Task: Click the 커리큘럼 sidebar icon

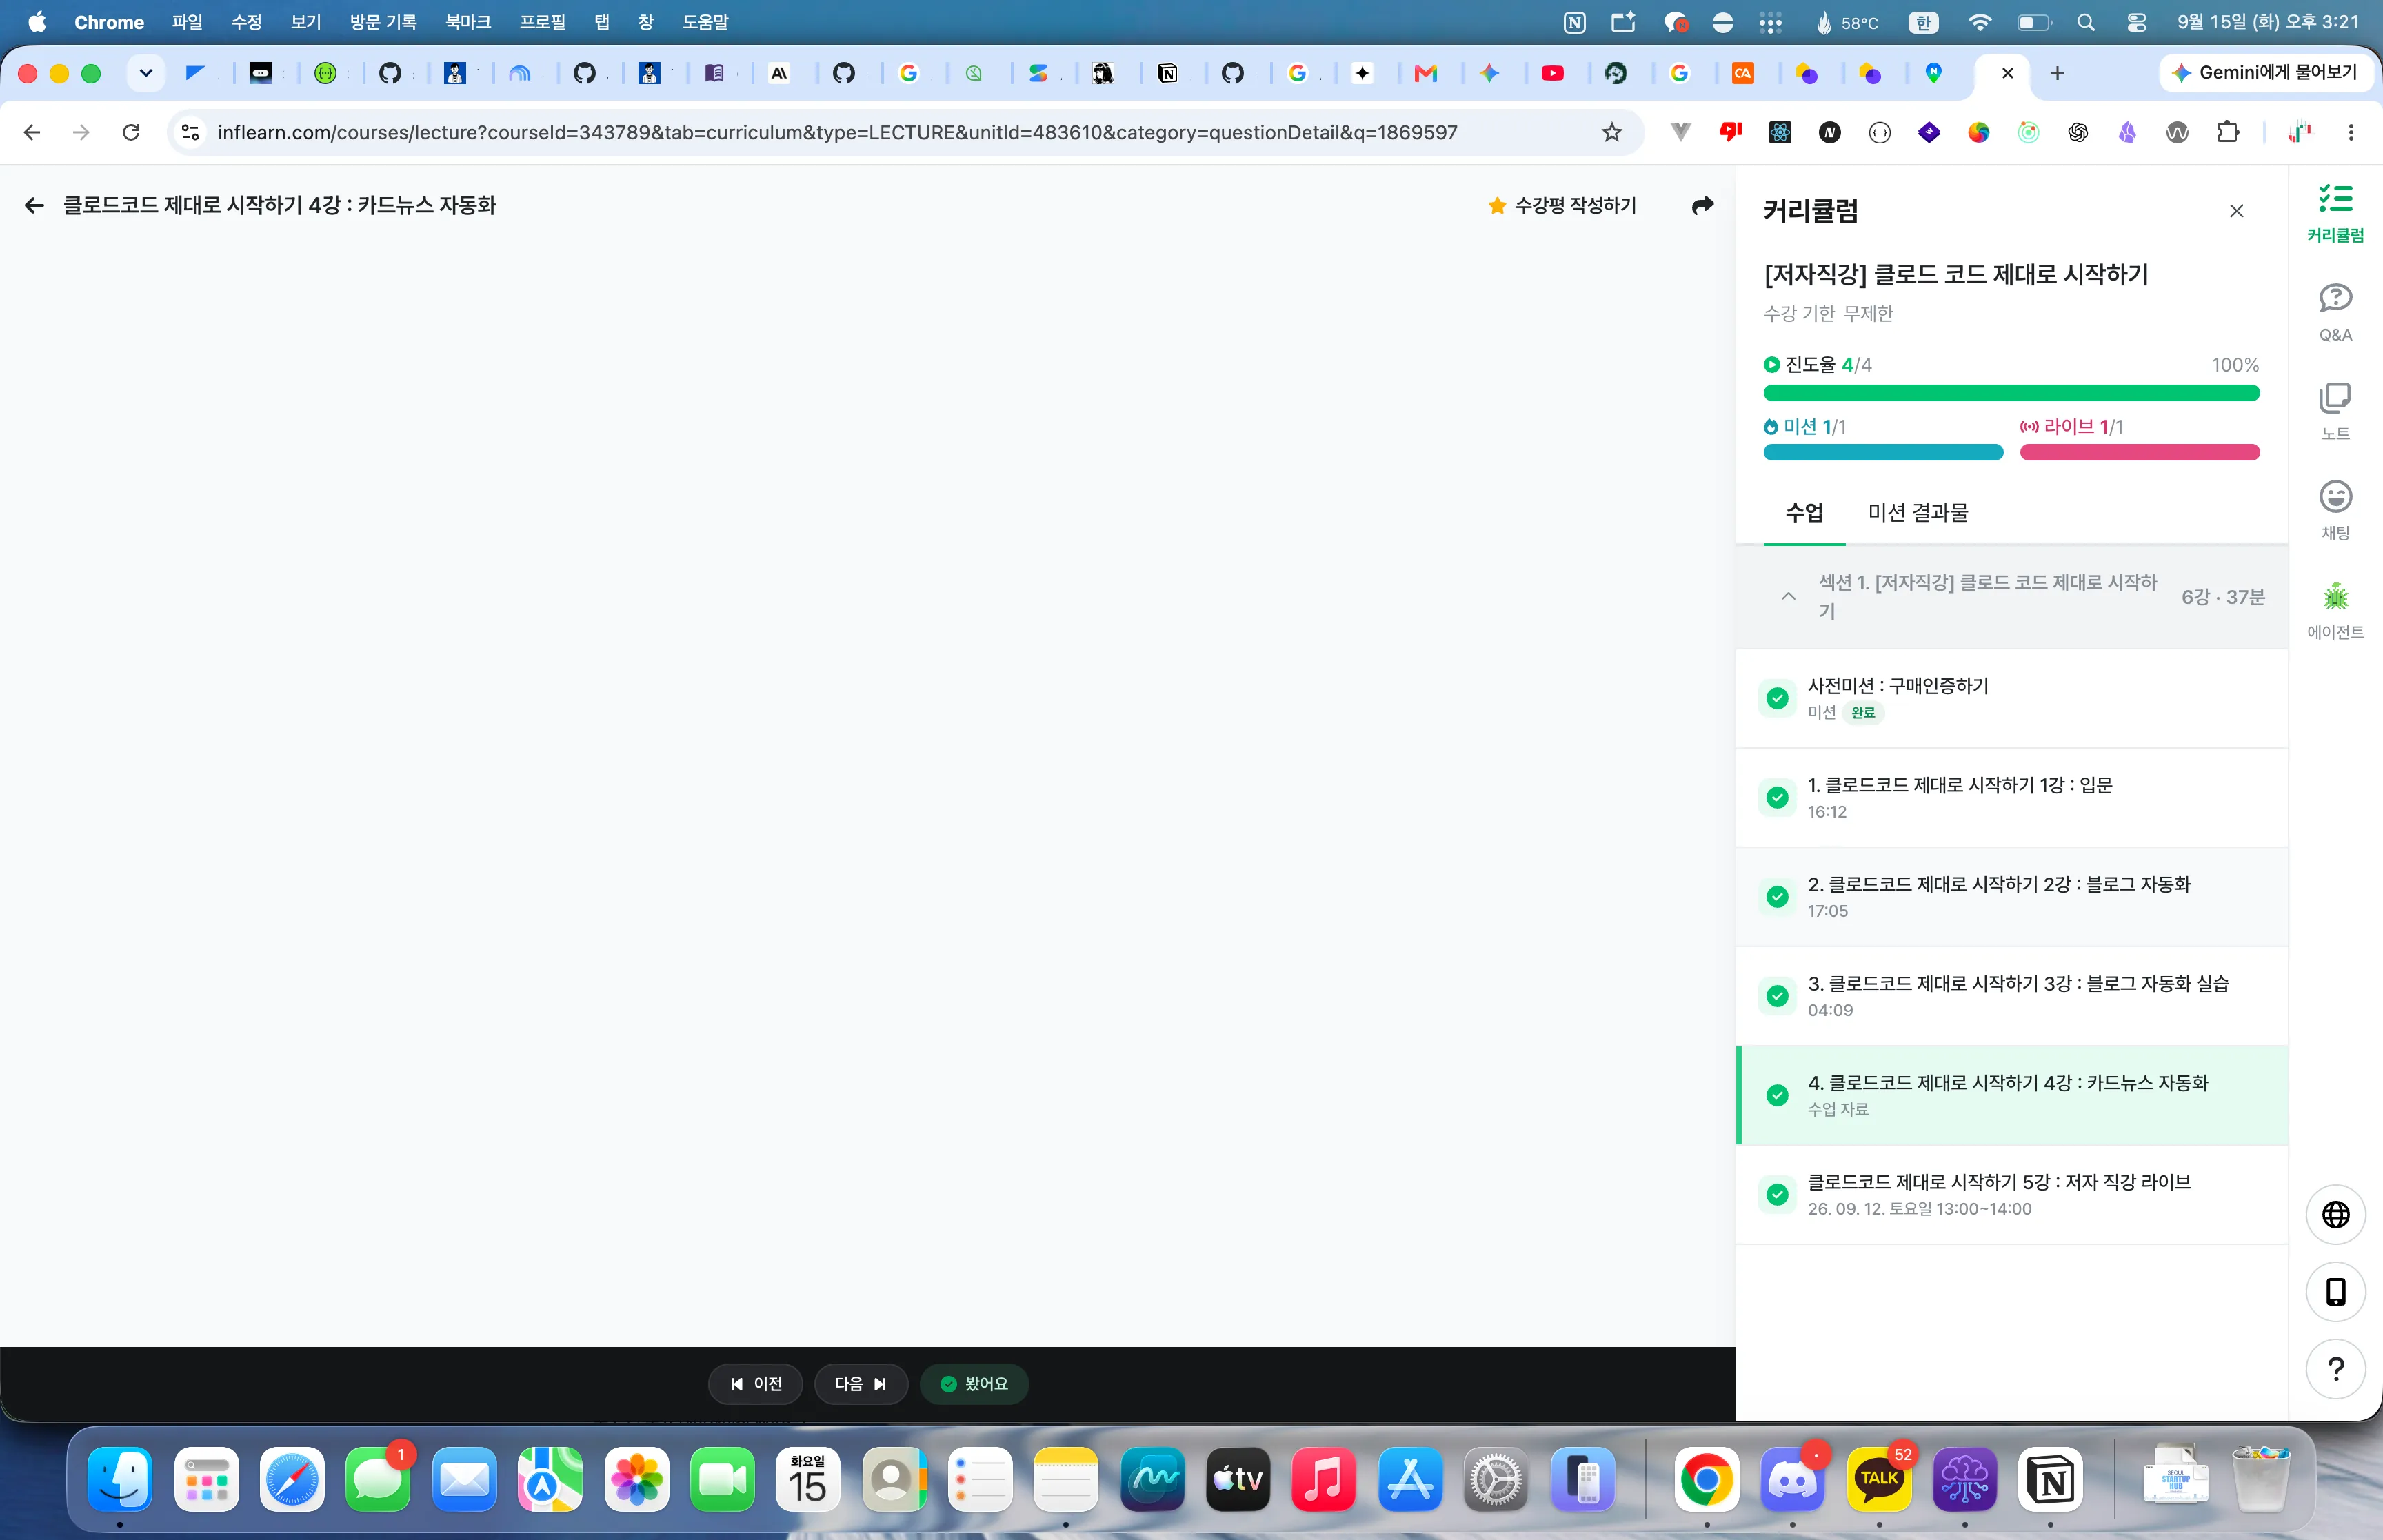Action: click(2335, 213)
